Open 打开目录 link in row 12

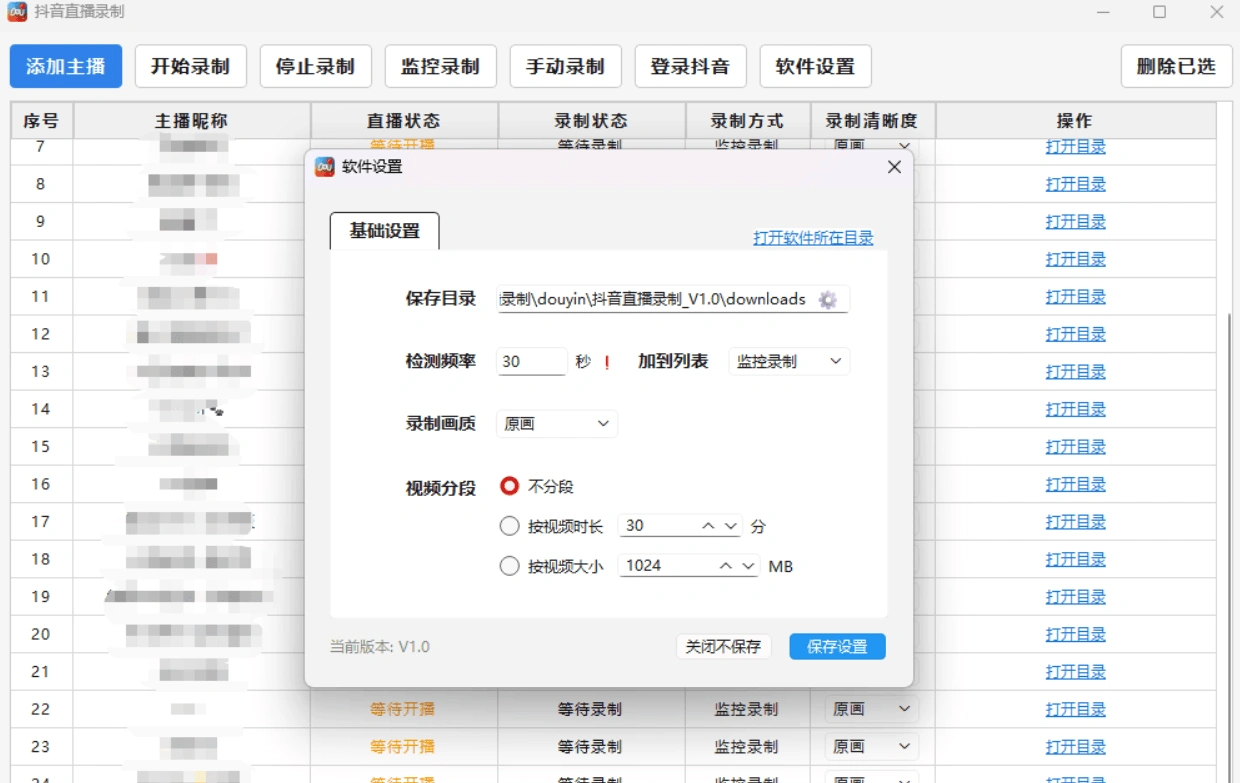[x=1076, y=334]
